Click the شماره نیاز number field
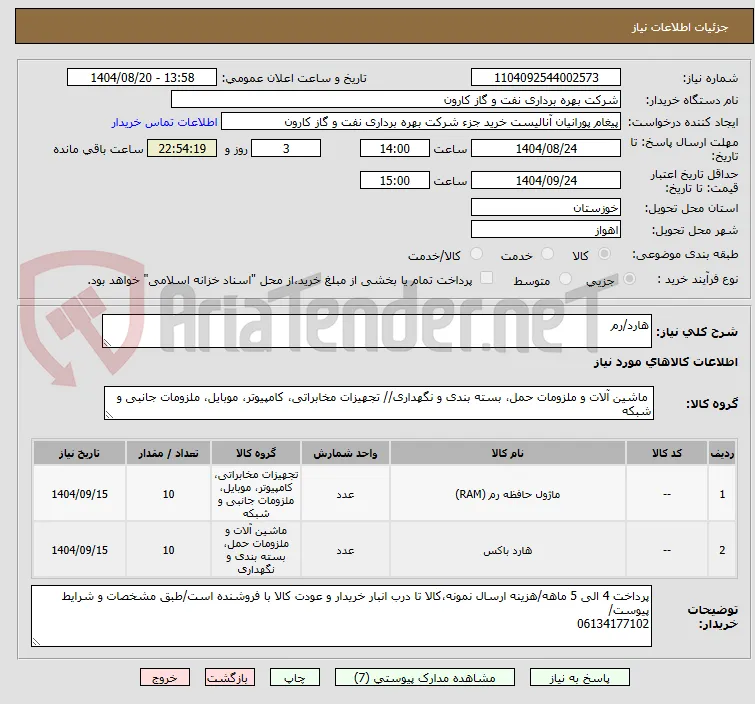Viewport: 755px width, 704px height. click(546, 78)
